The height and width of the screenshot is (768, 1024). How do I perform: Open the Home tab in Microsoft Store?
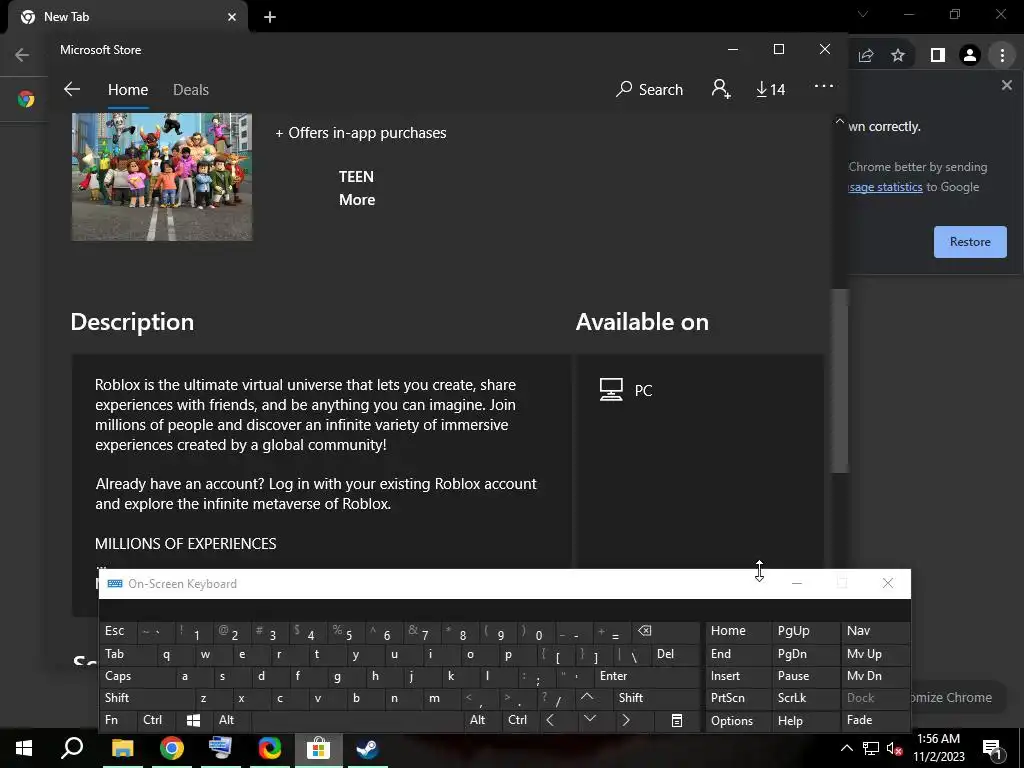pyautogui.click(x=128, y=89)
